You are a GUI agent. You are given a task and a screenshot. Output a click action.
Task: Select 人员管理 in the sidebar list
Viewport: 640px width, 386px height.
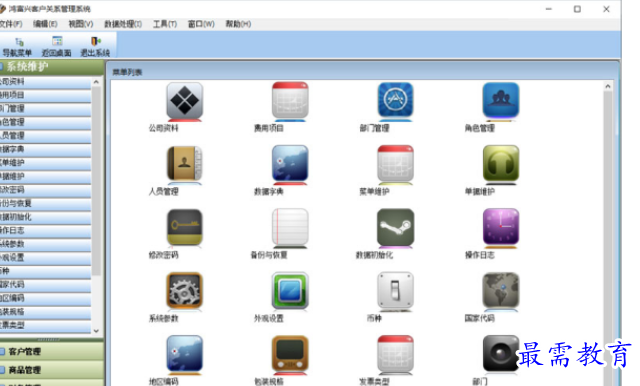45,136
